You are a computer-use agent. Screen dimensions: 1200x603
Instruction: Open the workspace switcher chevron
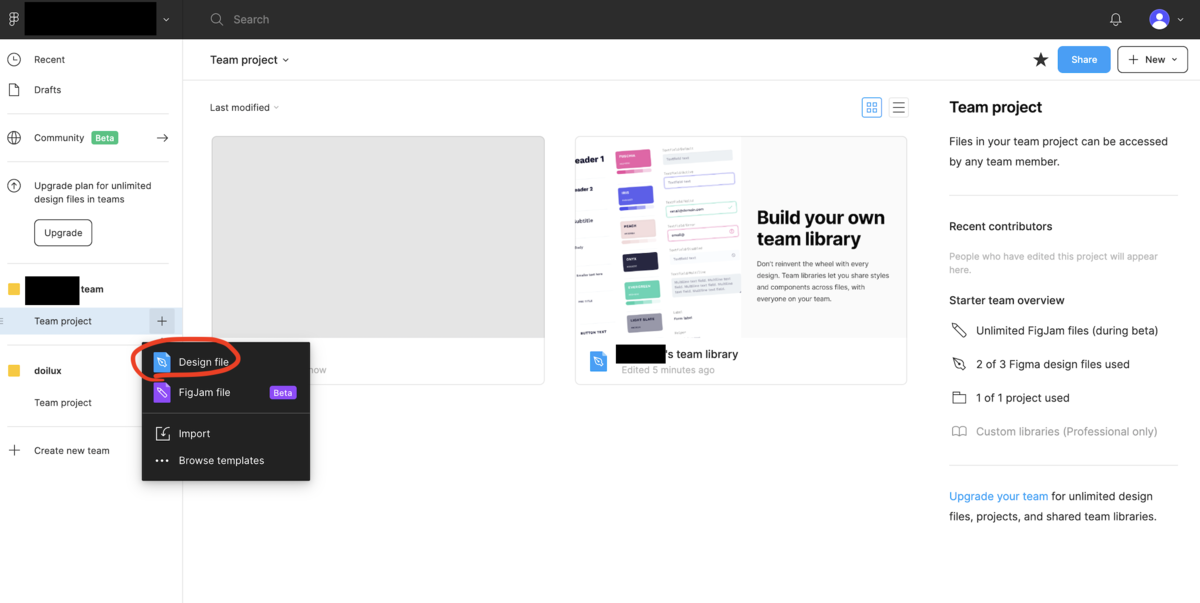click(166, 19)
